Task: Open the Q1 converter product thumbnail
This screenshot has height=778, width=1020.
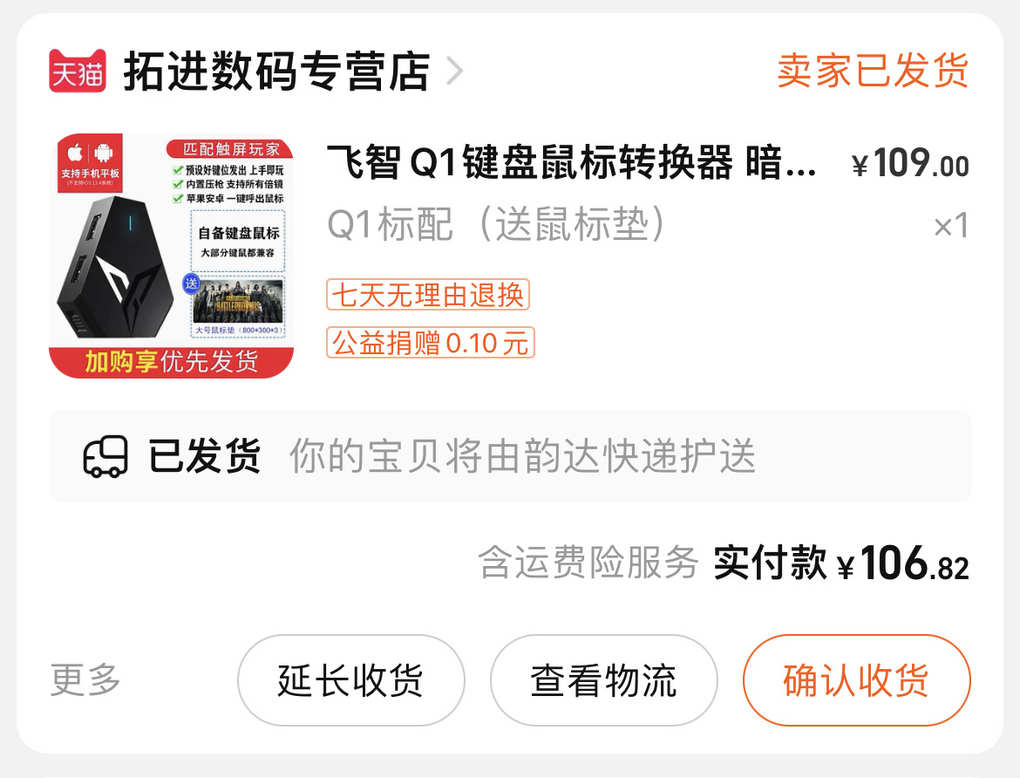Action: point(172,256)
